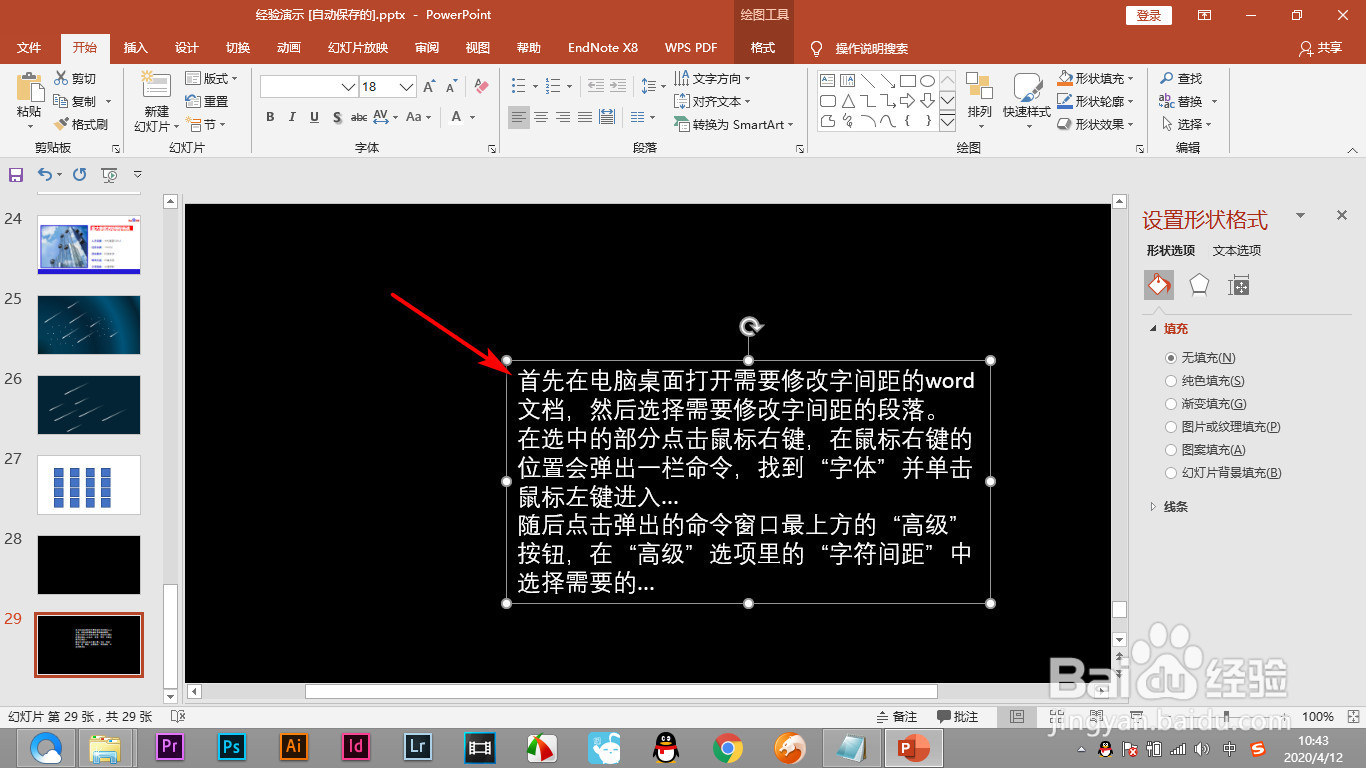The height and width of the screenshot is (768, 1366).
Task: Click the Share (共享) button
Action: pos(1320,47)
